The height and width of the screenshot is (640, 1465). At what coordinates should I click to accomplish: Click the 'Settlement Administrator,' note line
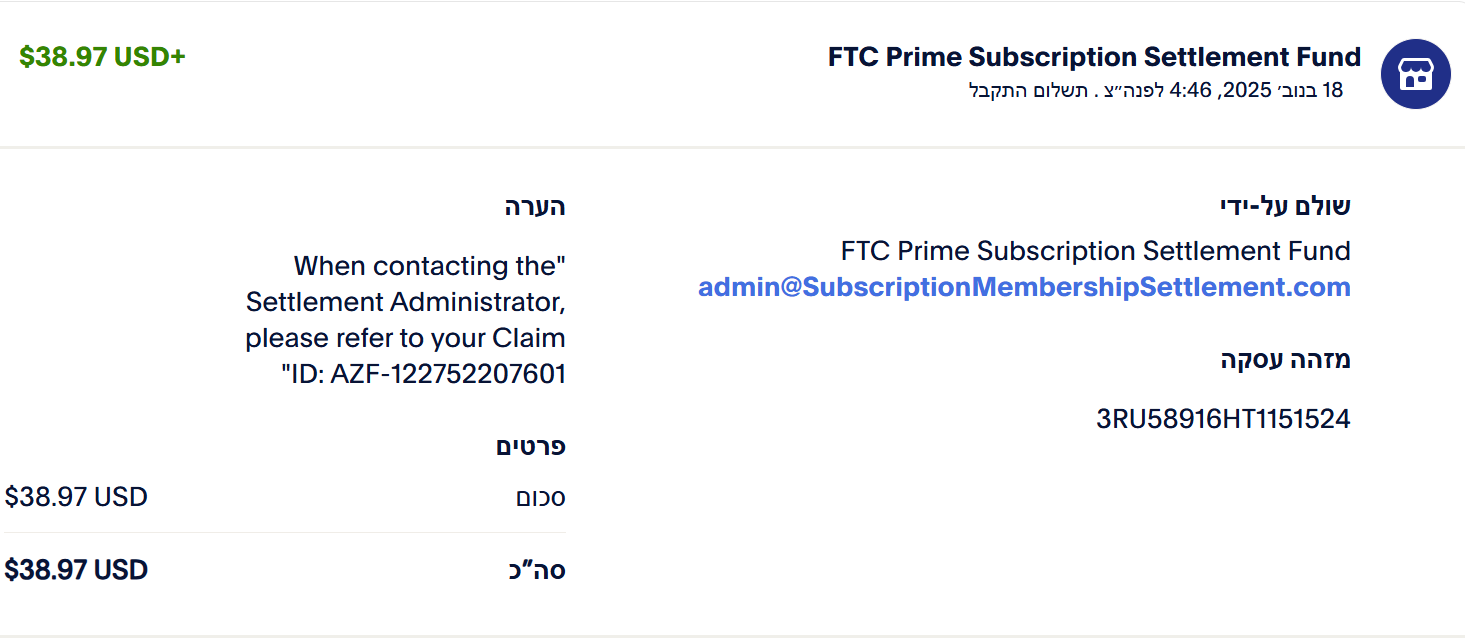406,302
